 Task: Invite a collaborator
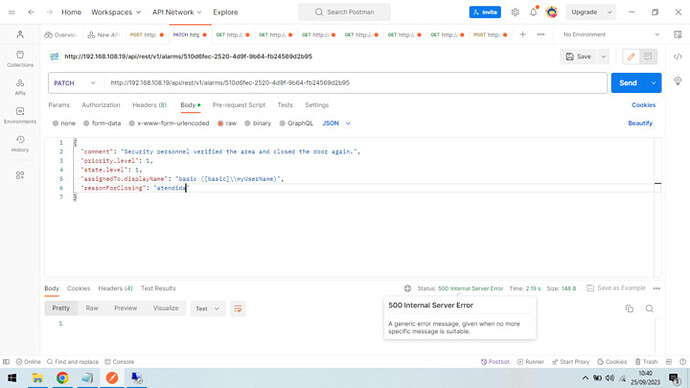click(x=485, y=12)
